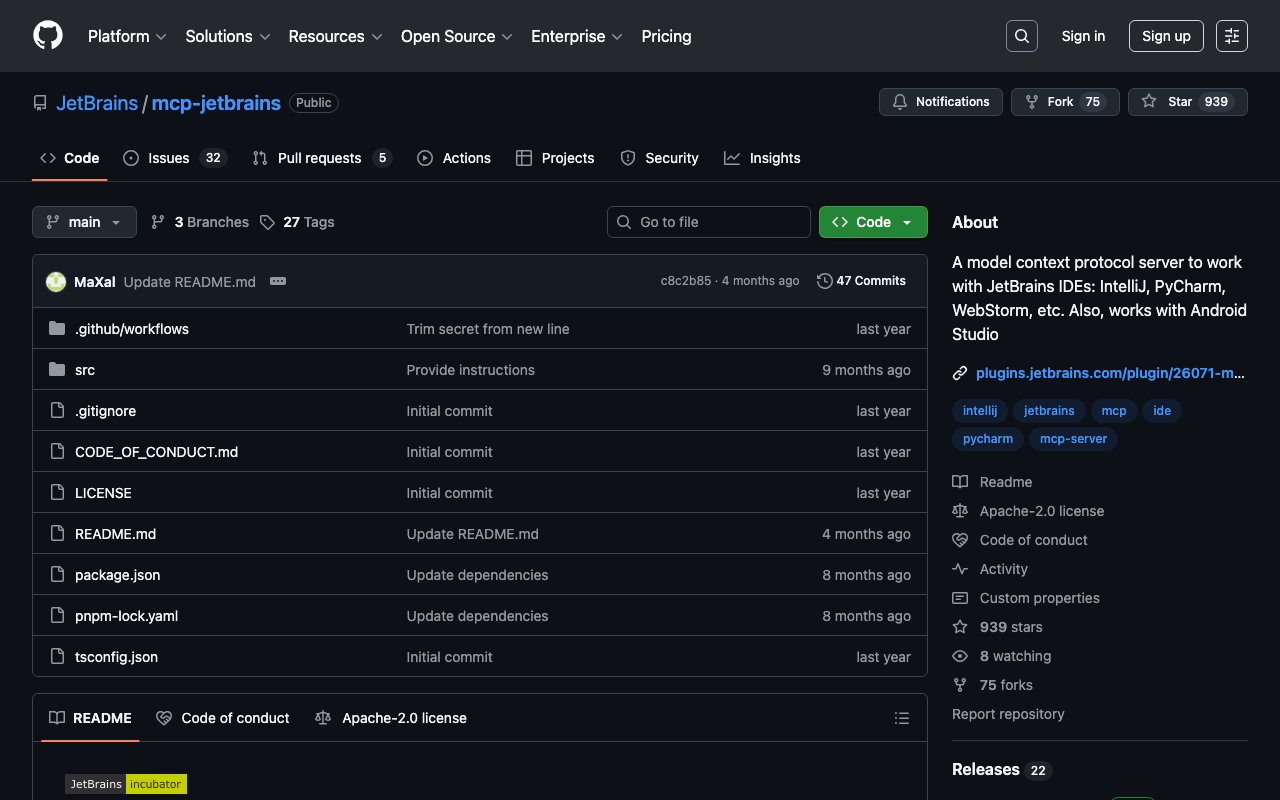Viewport: 1280px width, 800px height.
Task: Open the plugins.jetbrains.com link
Action: coord(1109,373)
